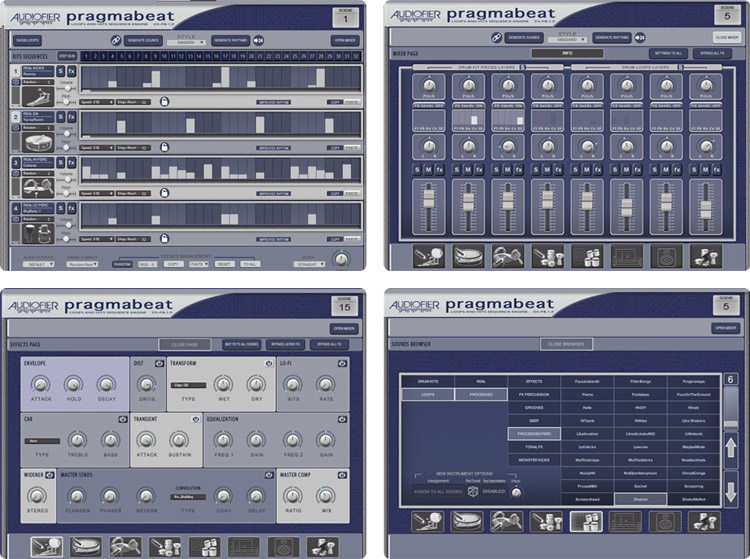Open the Random Real dropdown in bottom bar
Image resolution: width=750 pixels, height=559 pixels.
point(82,264)
